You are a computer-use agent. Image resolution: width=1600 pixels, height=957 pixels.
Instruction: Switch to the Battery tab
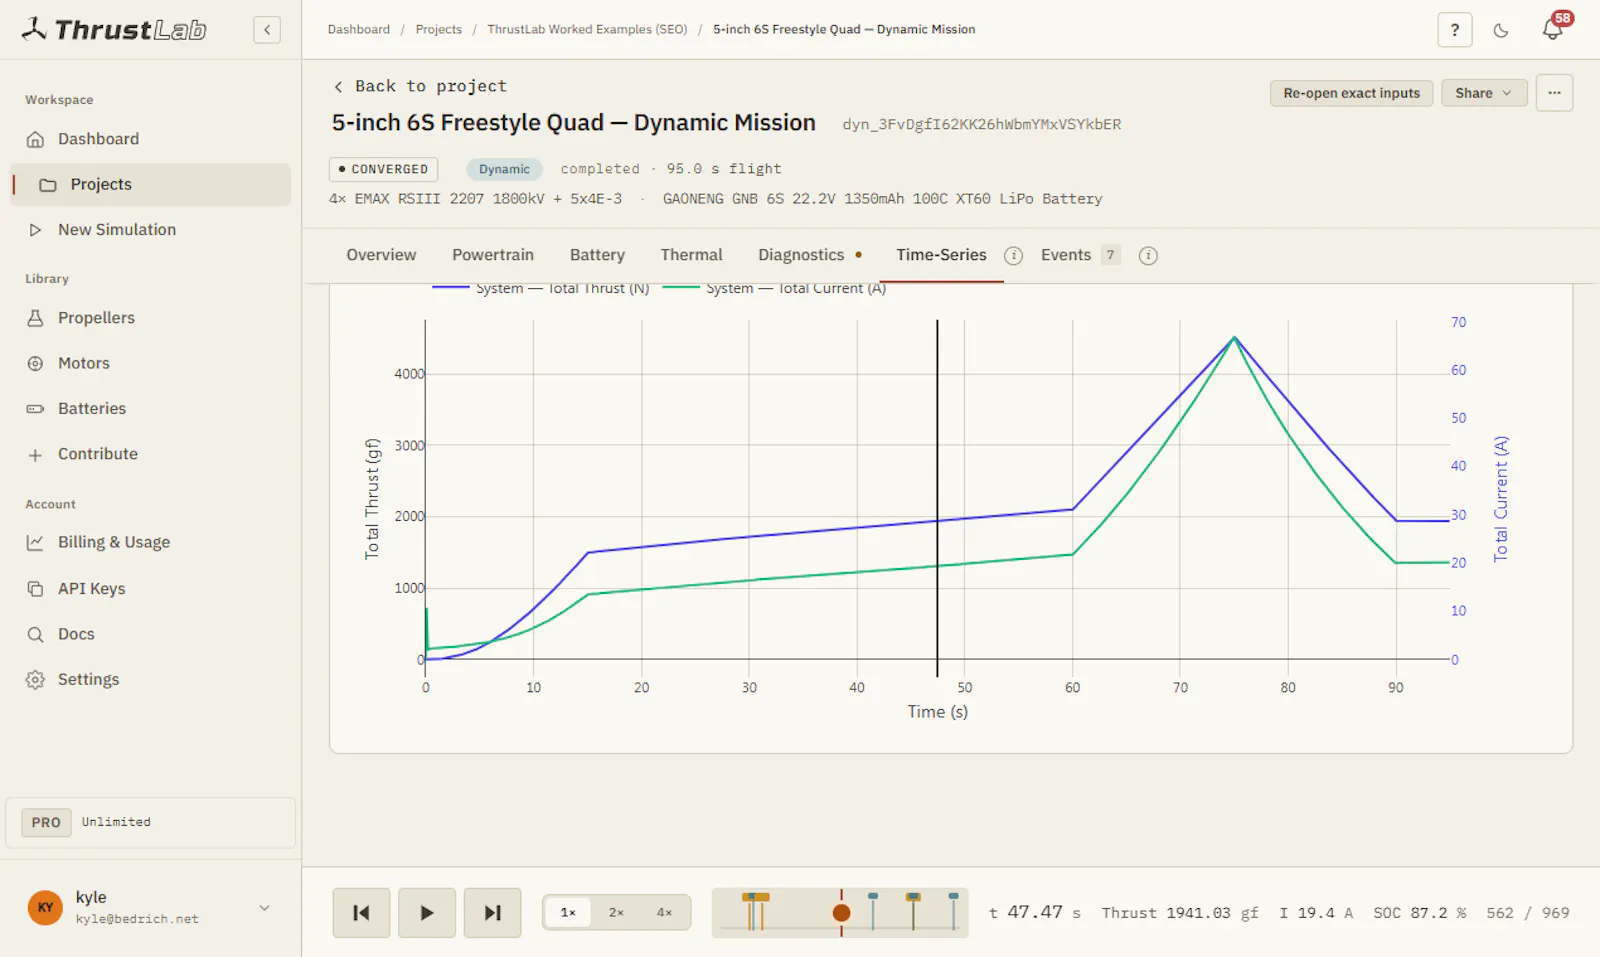[597, 255]
